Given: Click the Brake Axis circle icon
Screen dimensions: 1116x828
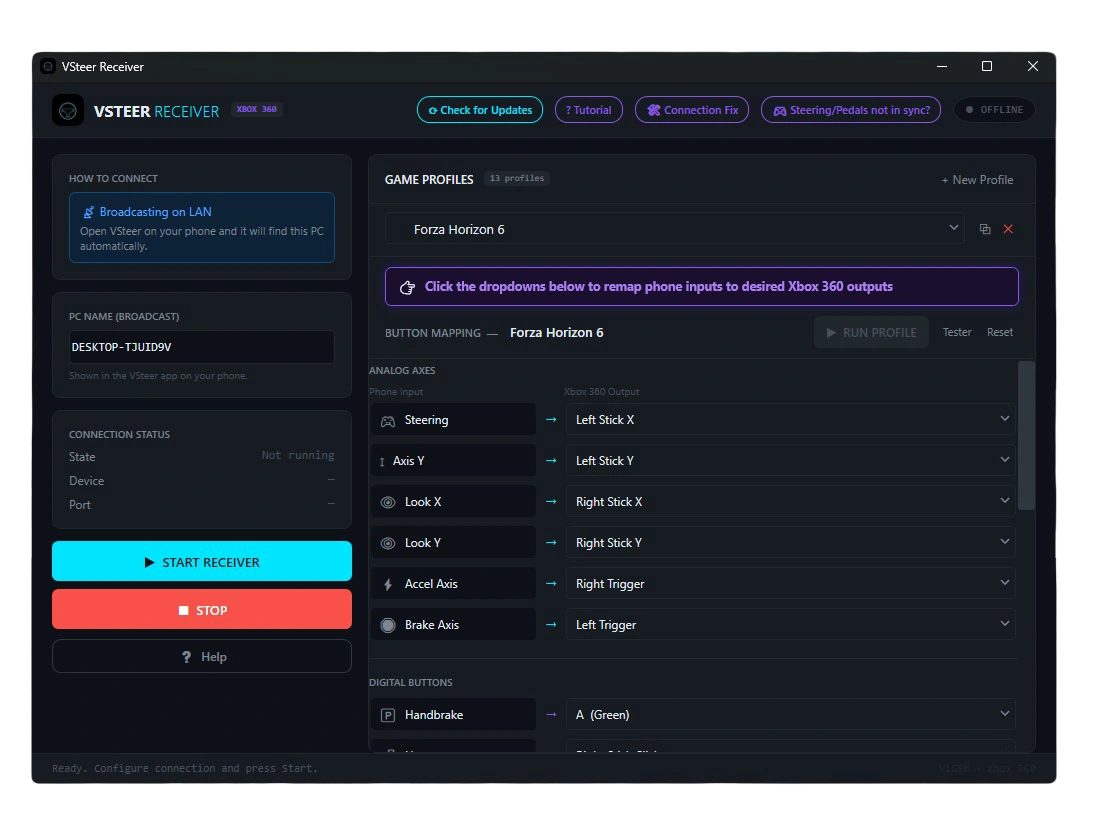Looking at the screenshot, I should (x=388, y=625).
